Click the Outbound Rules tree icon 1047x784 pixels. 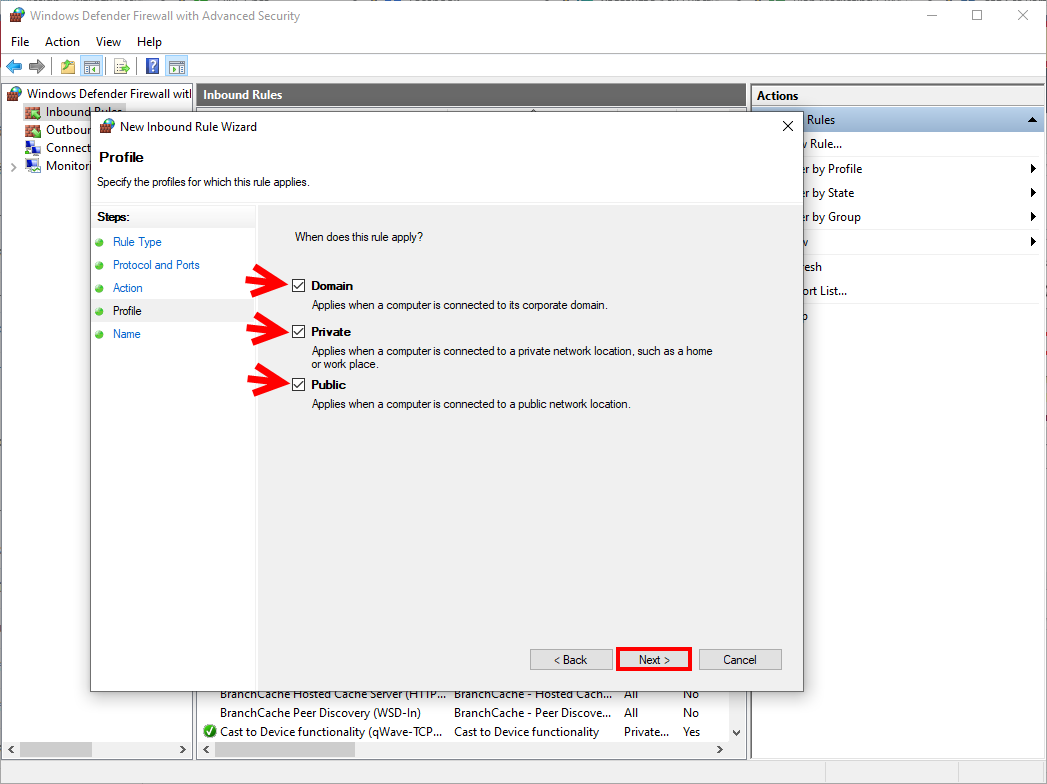(x=33, y=130)
